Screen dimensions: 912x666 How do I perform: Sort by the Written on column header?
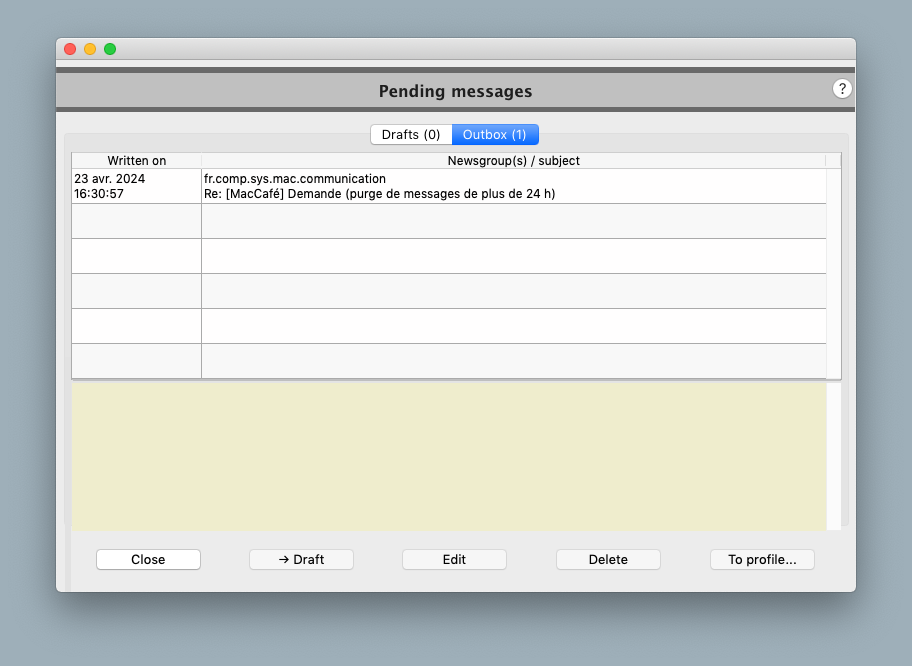137,160
